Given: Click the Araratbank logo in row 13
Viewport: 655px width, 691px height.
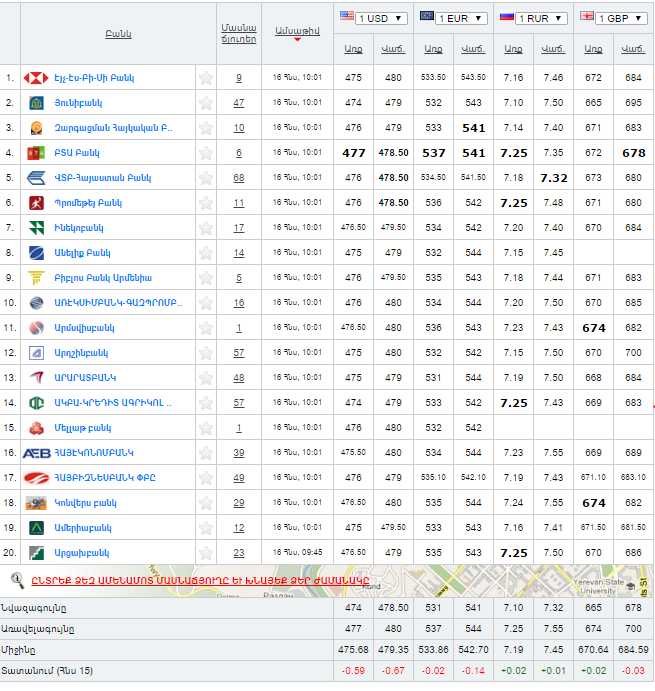Looking at the screenshot, I should click(x=36, y=378).
